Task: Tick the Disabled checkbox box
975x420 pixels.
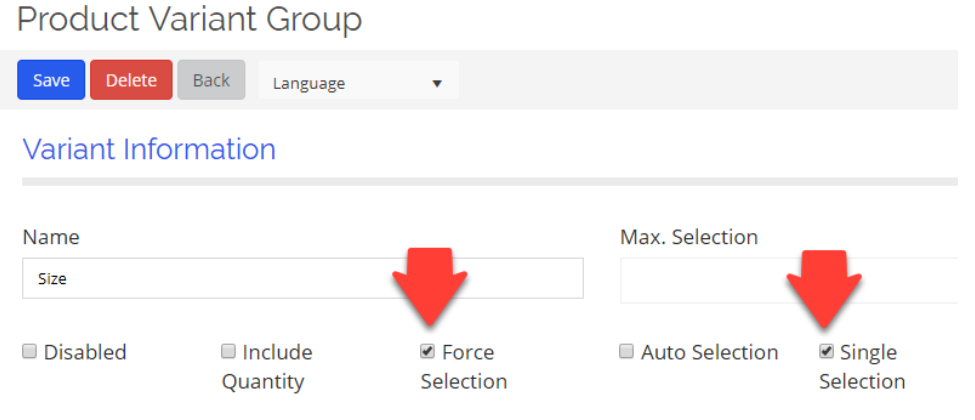Action: (x=30, y=351)
